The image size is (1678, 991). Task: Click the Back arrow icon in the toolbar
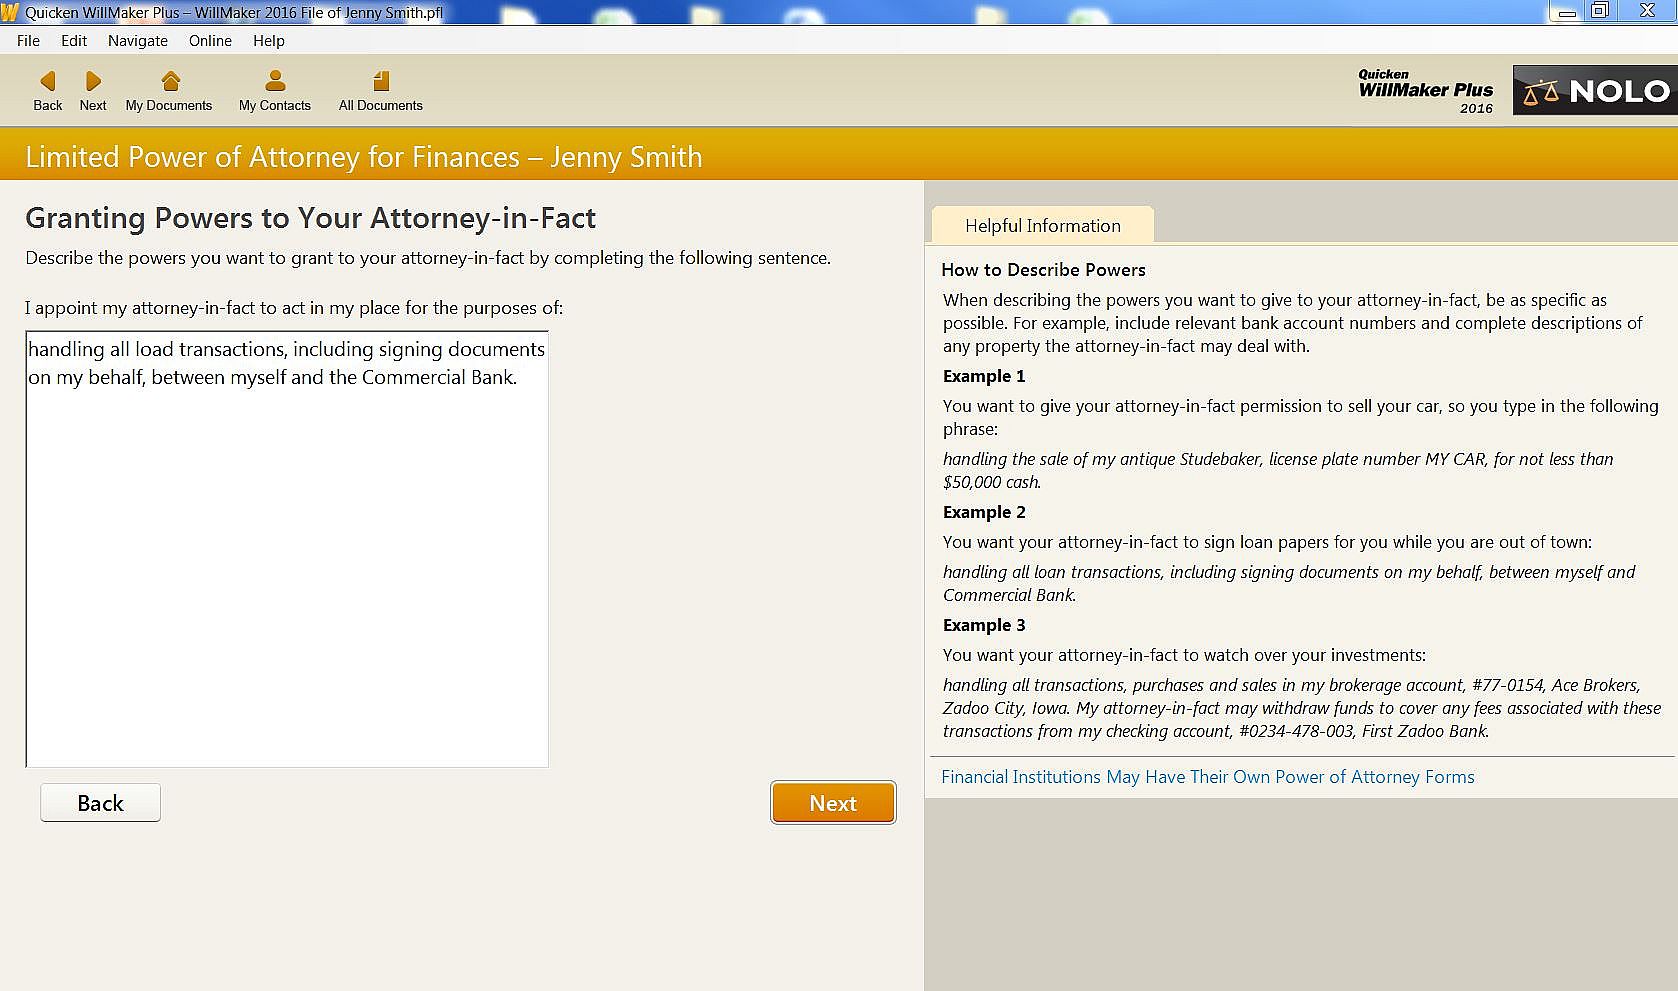[47, 81]
